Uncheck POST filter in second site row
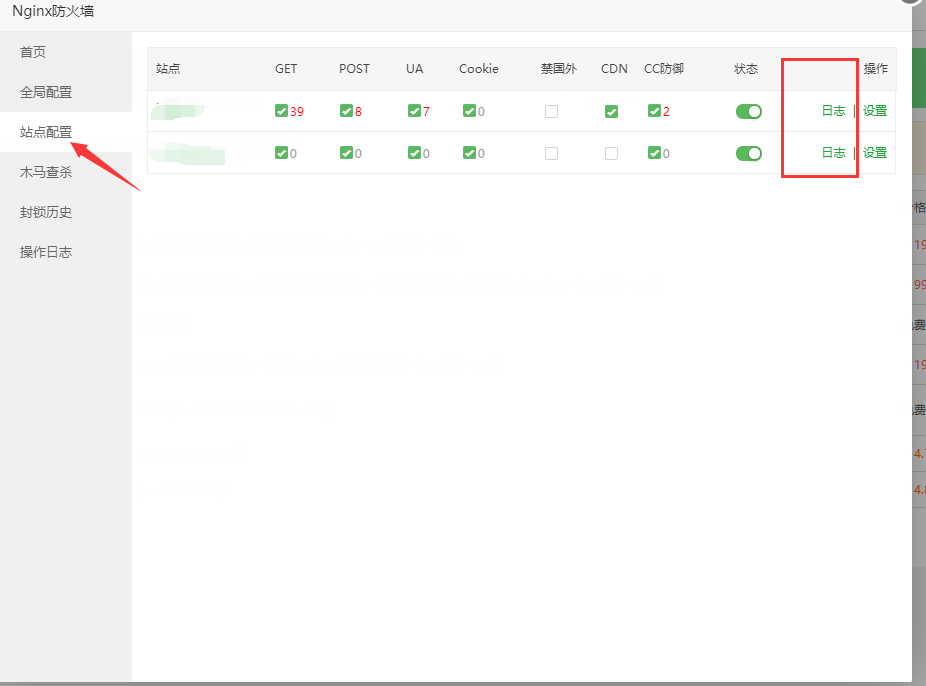 pyautogui.click(x=346, y=153)
